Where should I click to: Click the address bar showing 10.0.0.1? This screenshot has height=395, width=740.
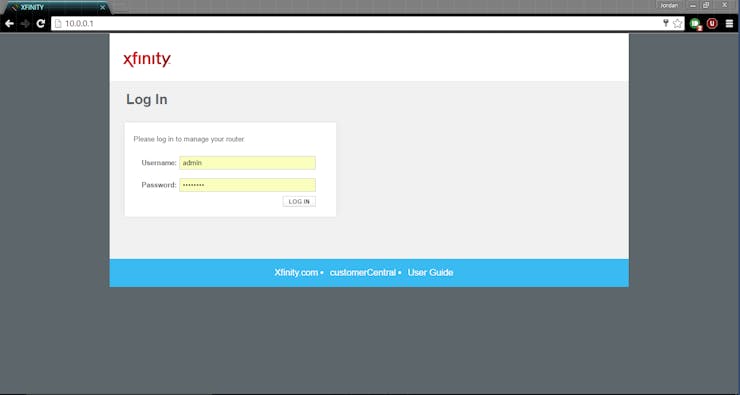359,24
